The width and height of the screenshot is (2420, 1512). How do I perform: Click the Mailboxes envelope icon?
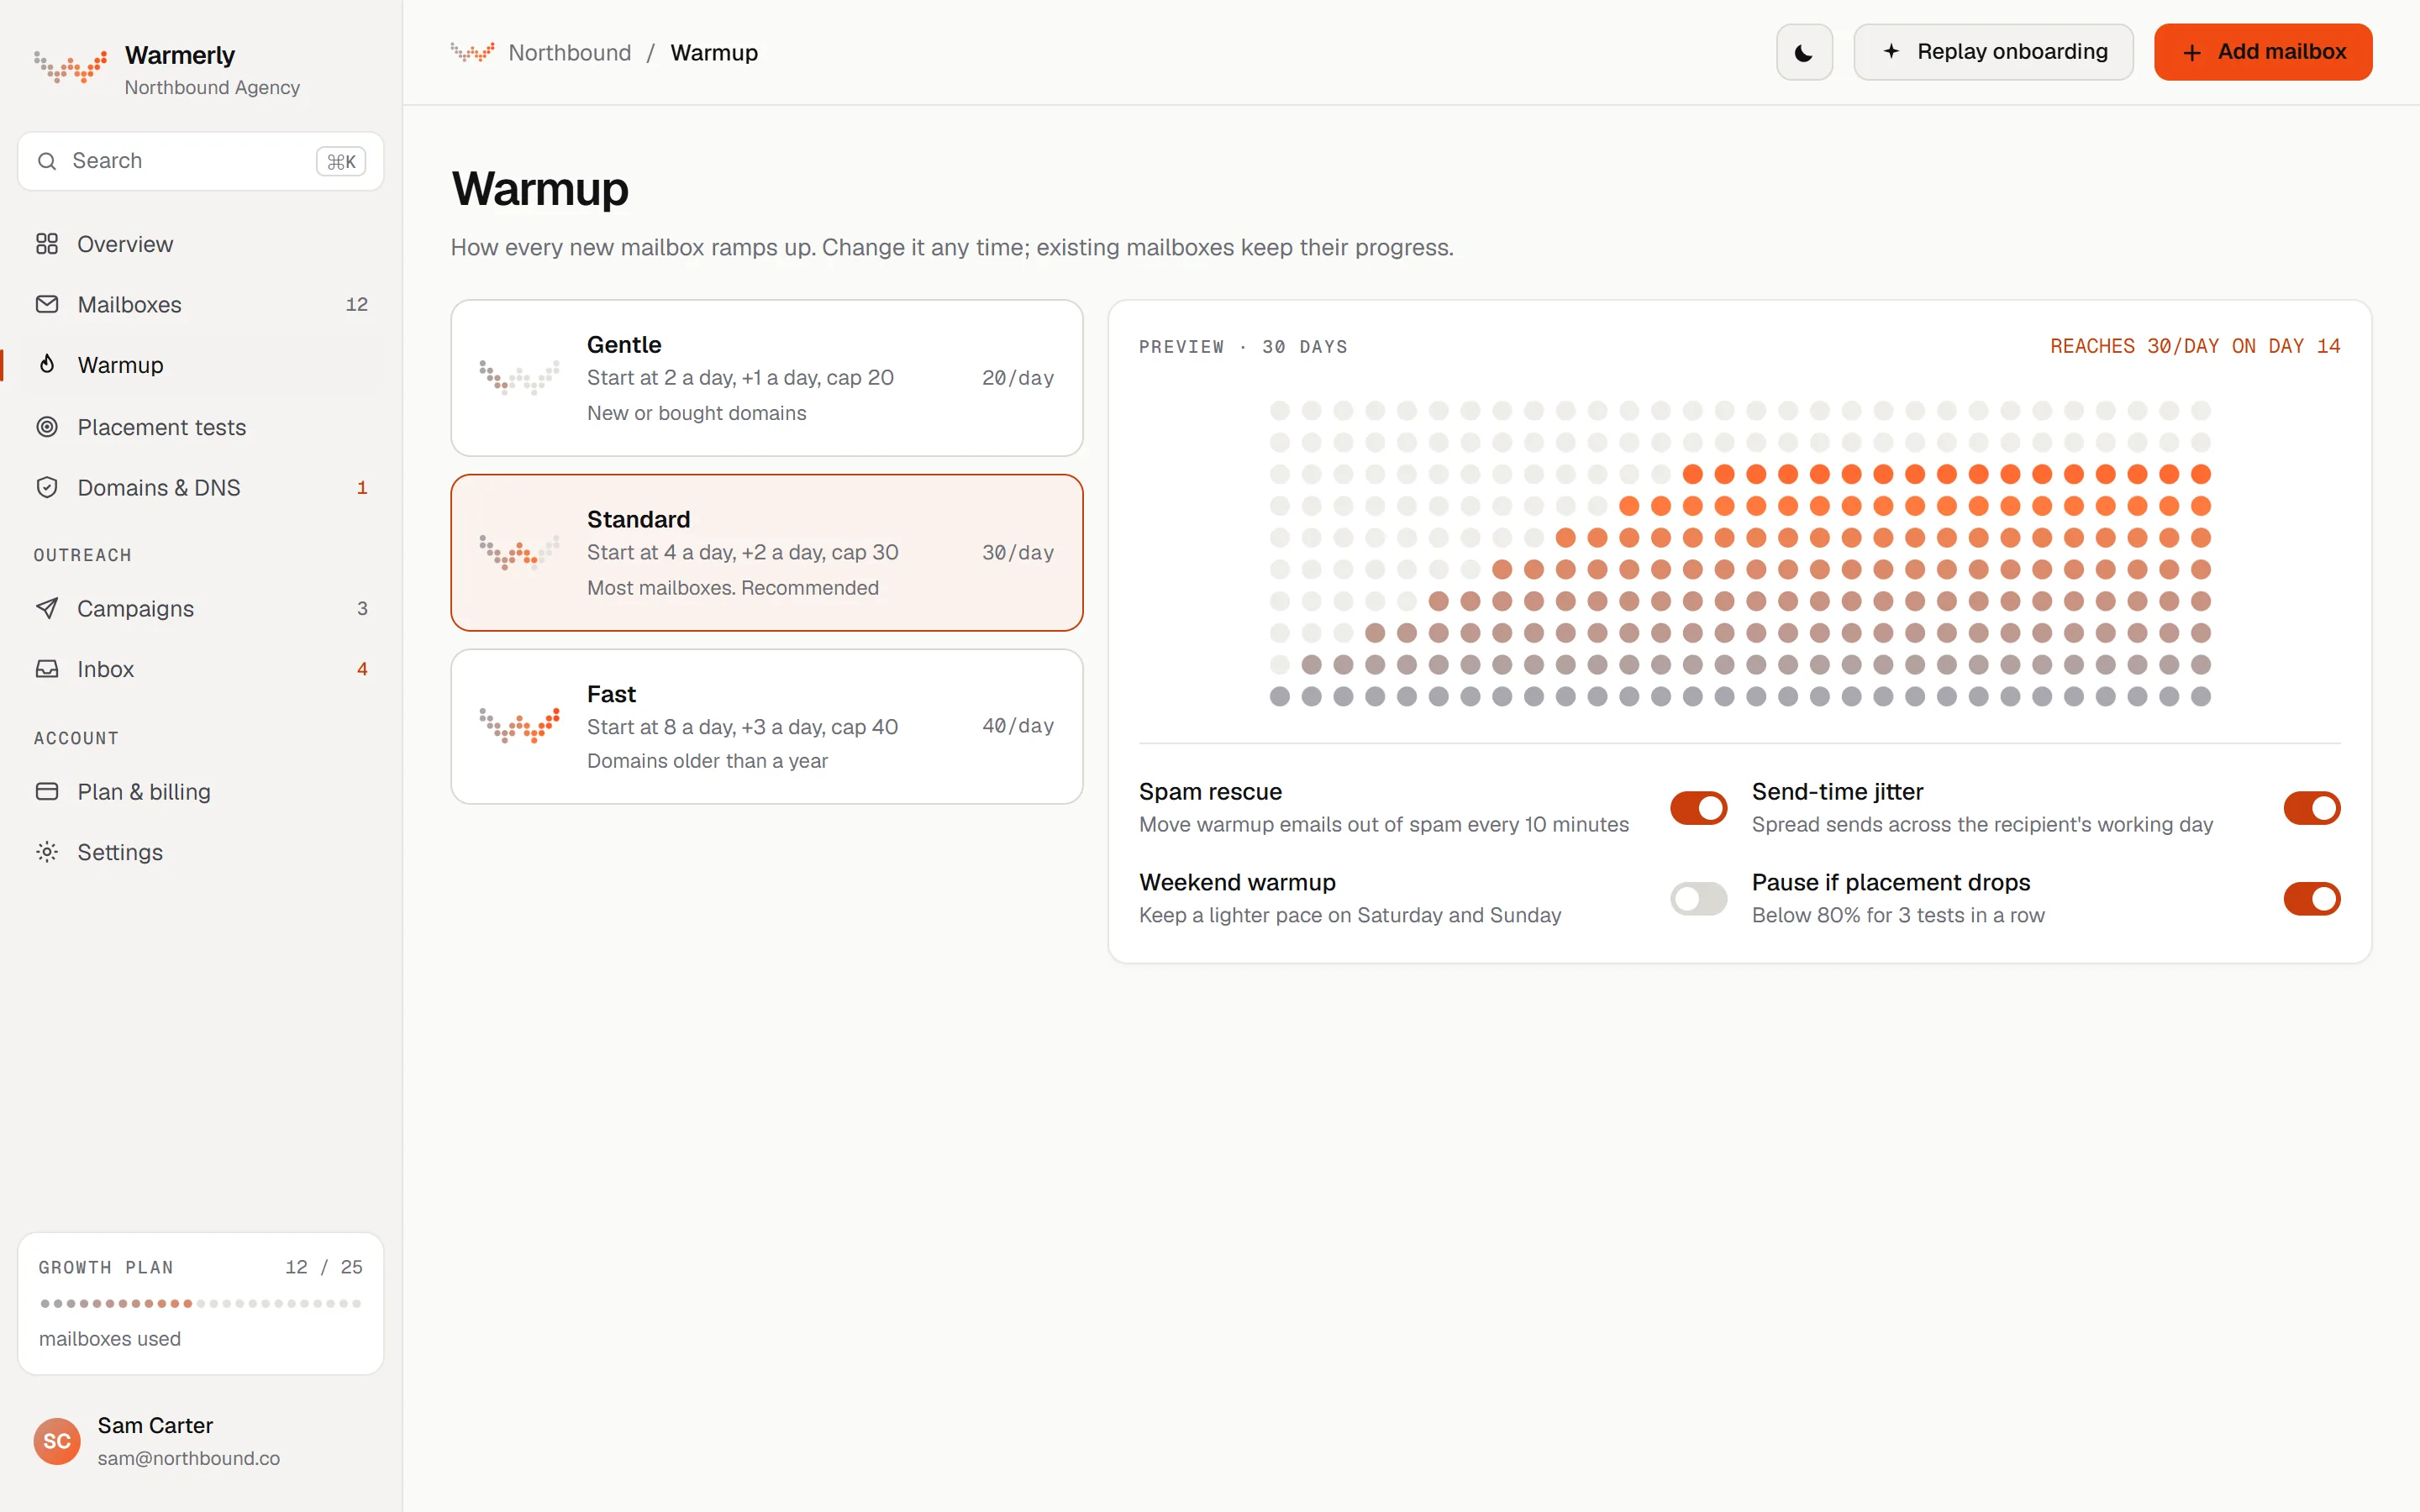coord(47,304)
